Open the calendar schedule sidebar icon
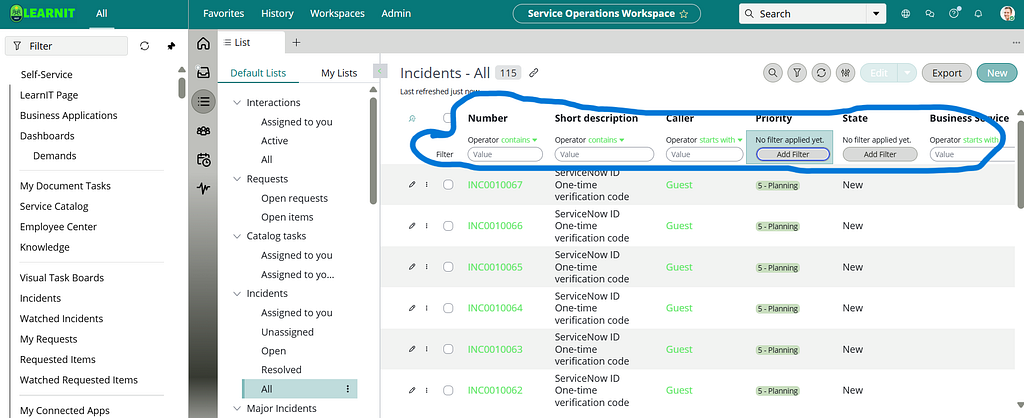The width and height of the screenshot is (1024, 418). point(204,159)
